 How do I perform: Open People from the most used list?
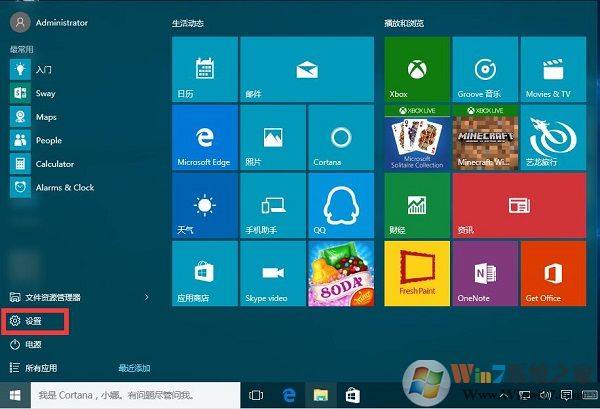(36, 140)
